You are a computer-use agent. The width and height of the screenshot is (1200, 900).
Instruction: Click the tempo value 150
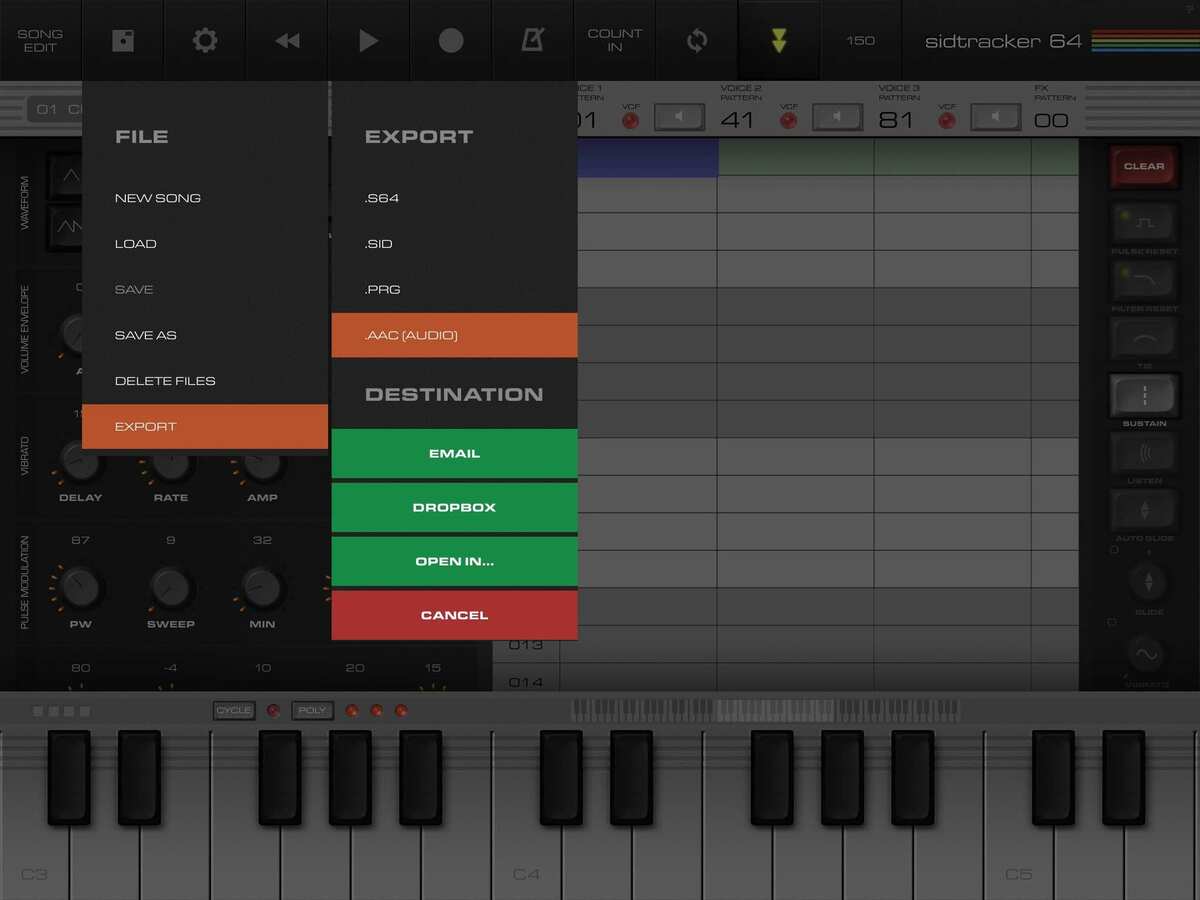(860, 41)
